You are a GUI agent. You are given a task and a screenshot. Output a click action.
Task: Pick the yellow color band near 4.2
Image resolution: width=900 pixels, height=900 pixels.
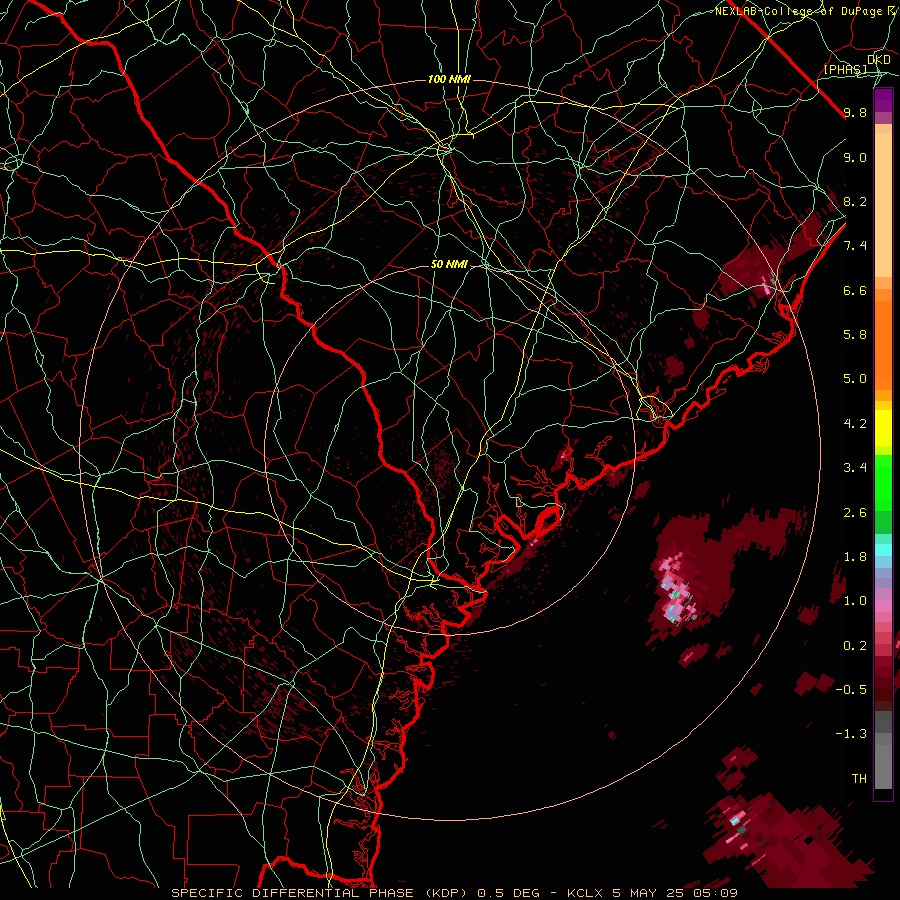(883, 428)
